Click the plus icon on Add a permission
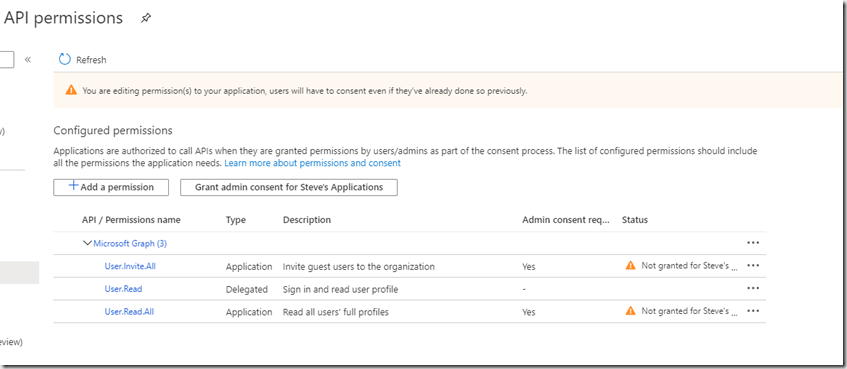The image size is (847, 369). tap(74, 186)
